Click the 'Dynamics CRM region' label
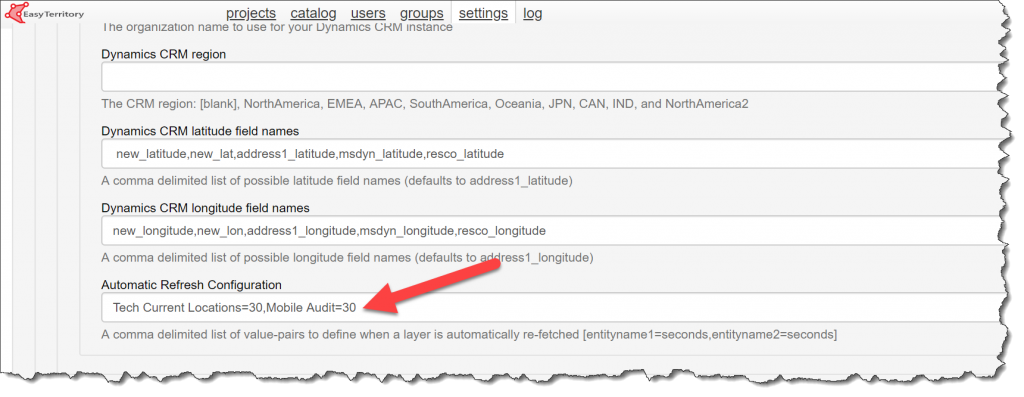 [x=163, y=55]
